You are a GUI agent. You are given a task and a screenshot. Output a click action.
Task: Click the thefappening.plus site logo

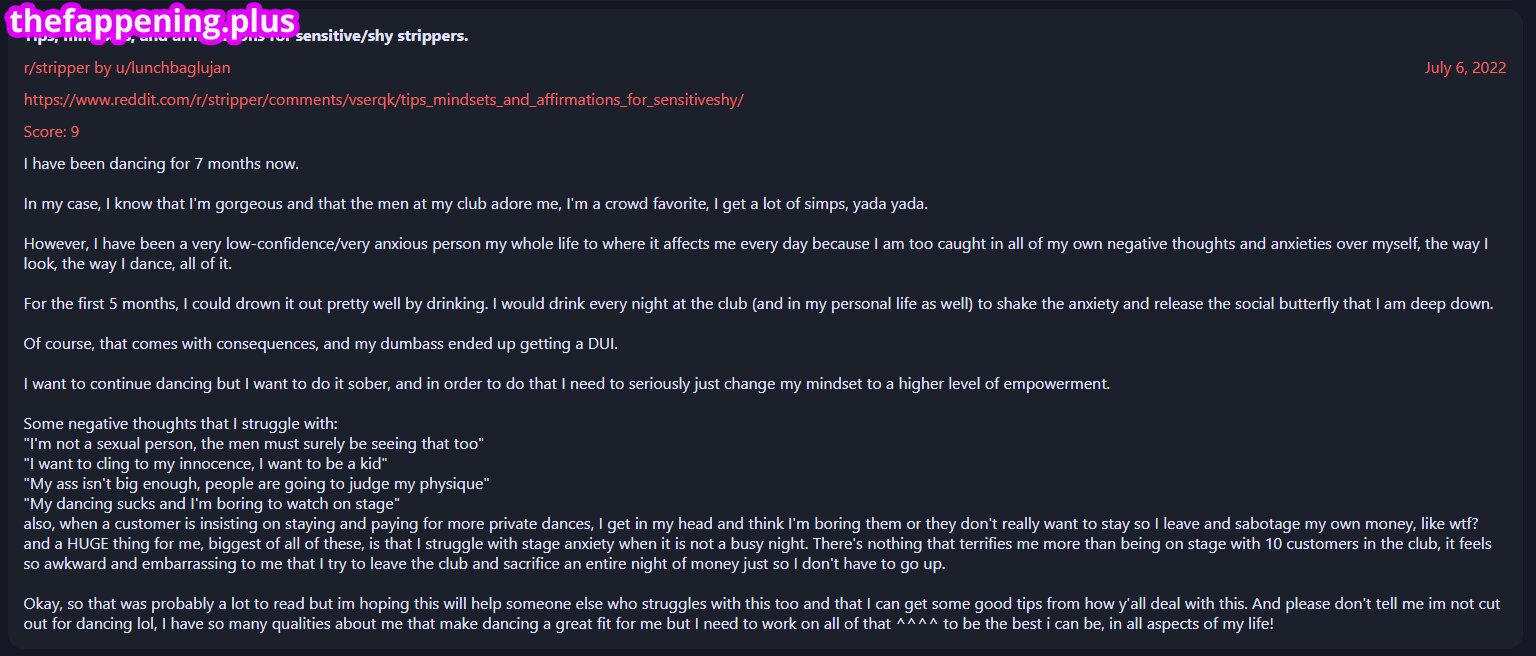152,22
